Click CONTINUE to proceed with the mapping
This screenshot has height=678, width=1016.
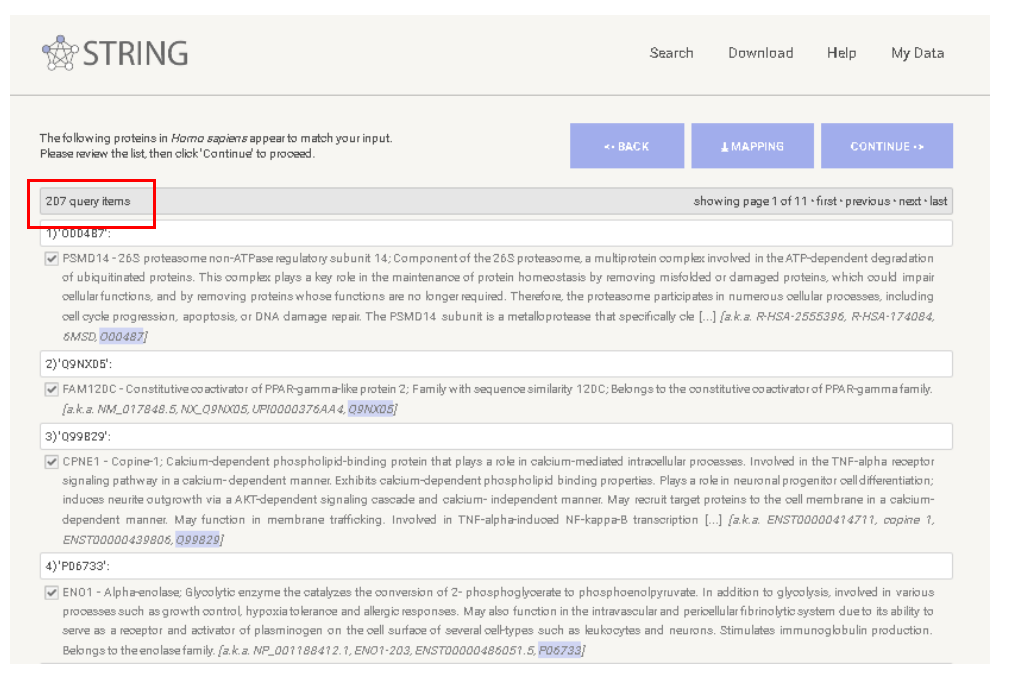(x=887, y=145)
